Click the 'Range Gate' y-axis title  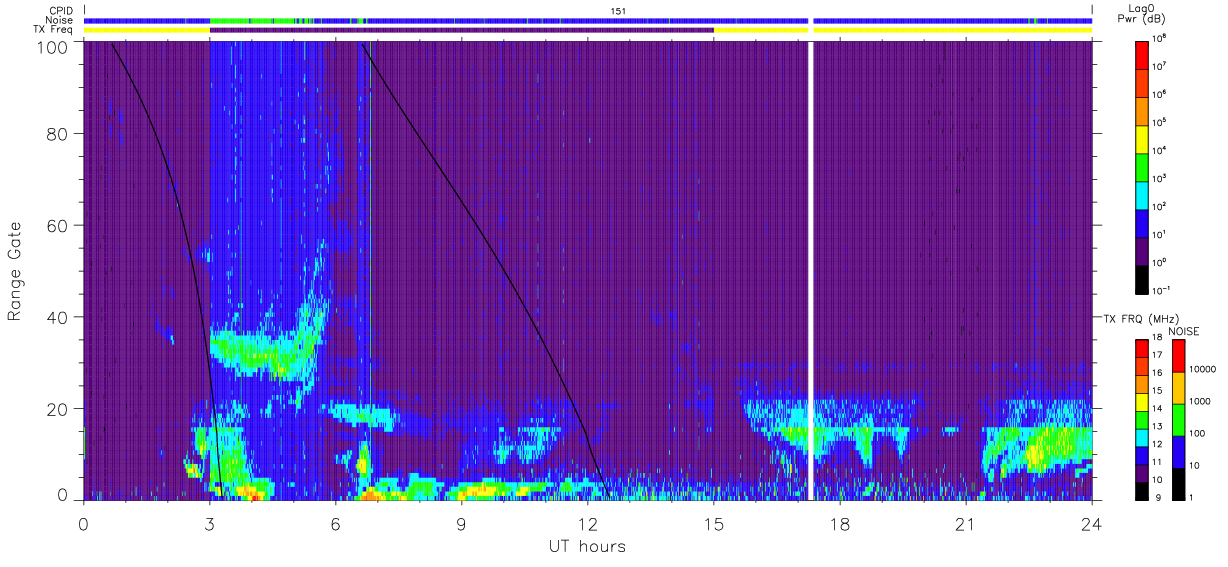tap(15, 272)
